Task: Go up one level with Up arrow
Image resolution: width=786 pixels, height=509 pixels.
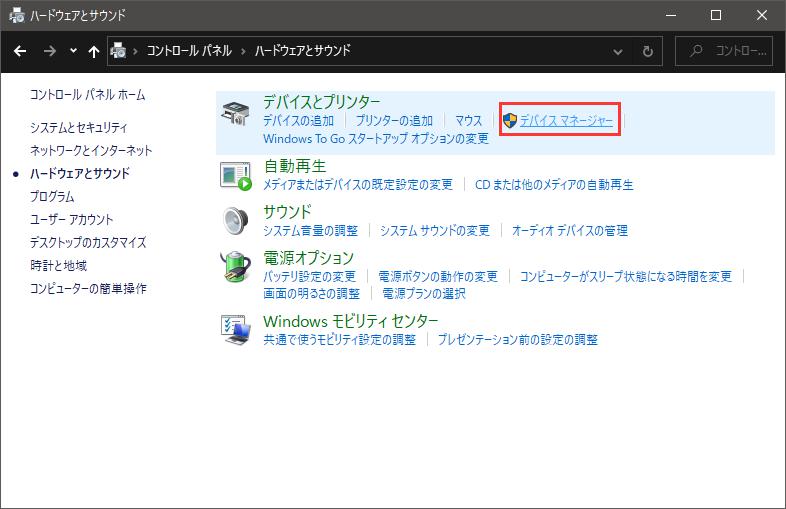Action: pyautogui.click(x=94, y=51)
